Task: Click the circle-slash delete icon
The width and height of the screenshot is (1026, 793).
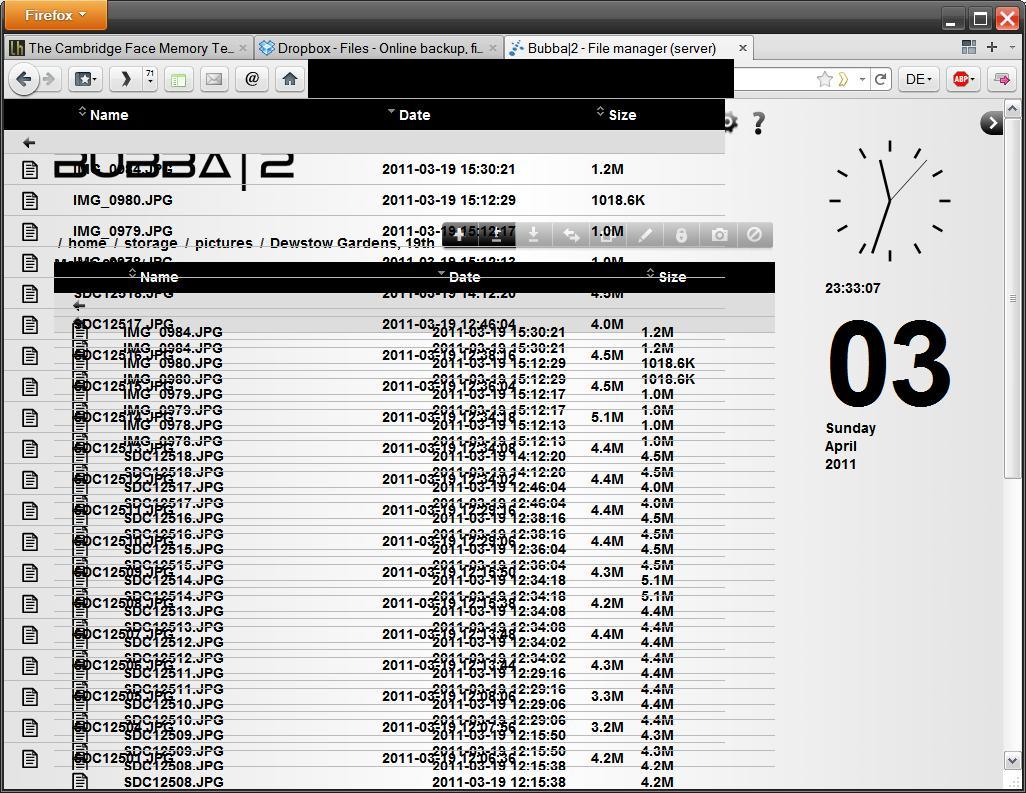Action: (x=754, y=234)
